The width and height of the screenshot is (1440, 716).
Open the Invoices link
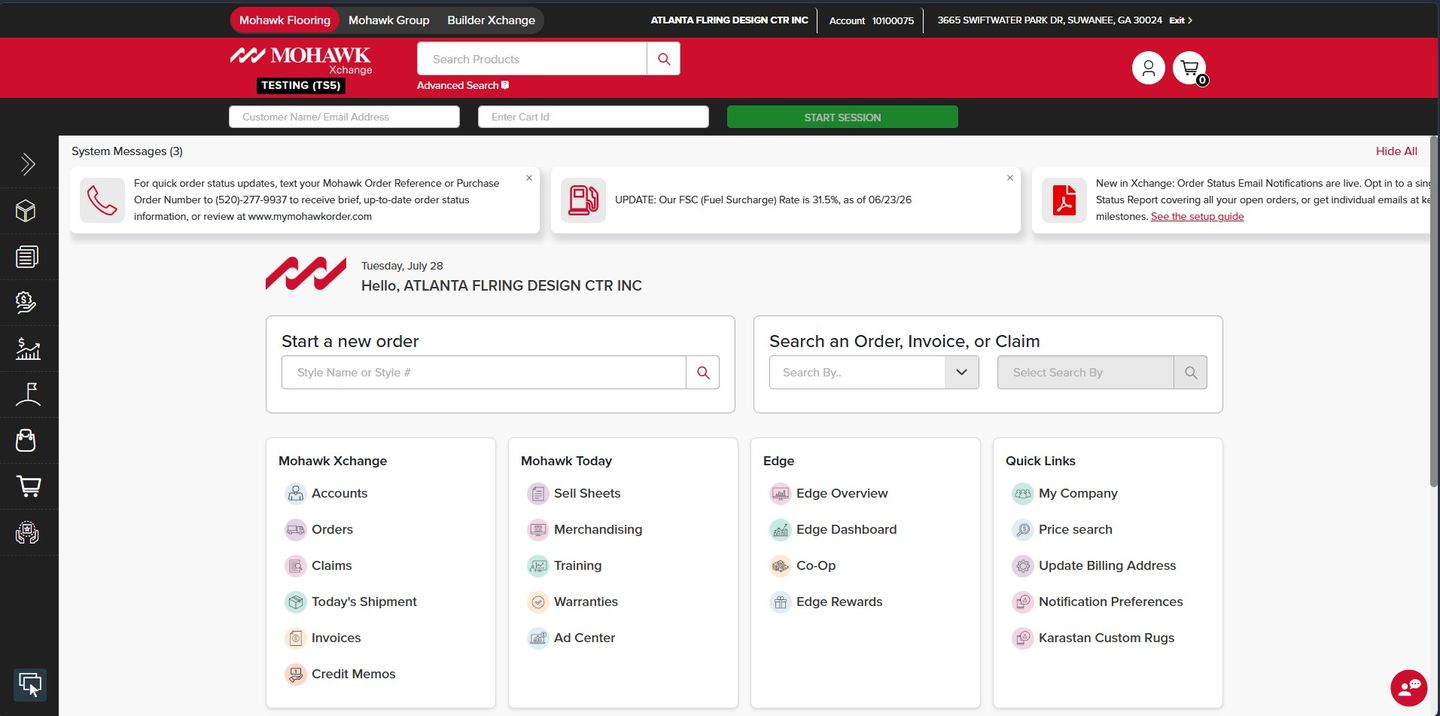pos(336,638)
